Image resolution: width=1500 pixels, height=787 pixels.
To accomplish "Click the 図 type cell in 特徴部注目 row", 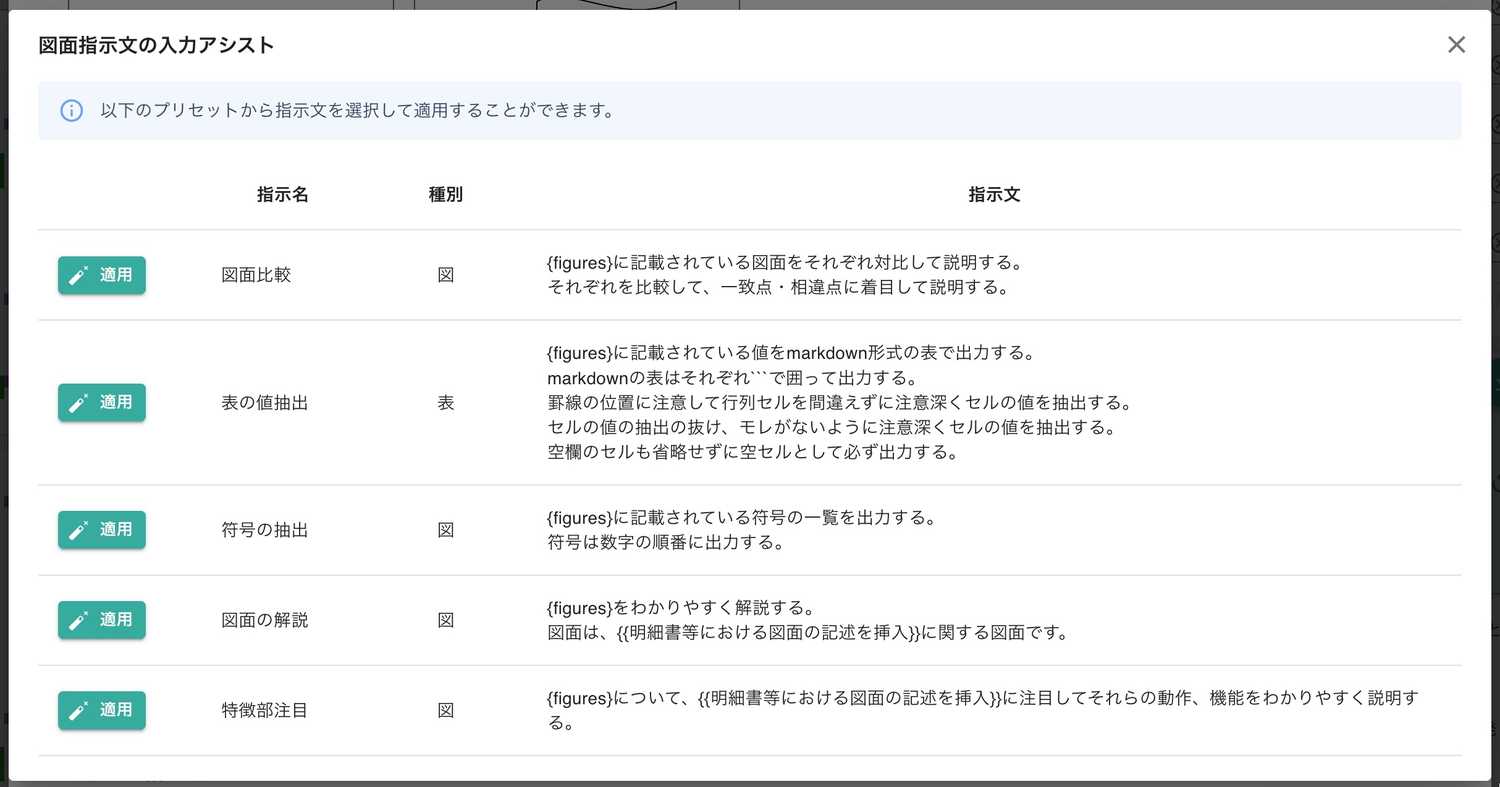I will [x=446, y=710].
